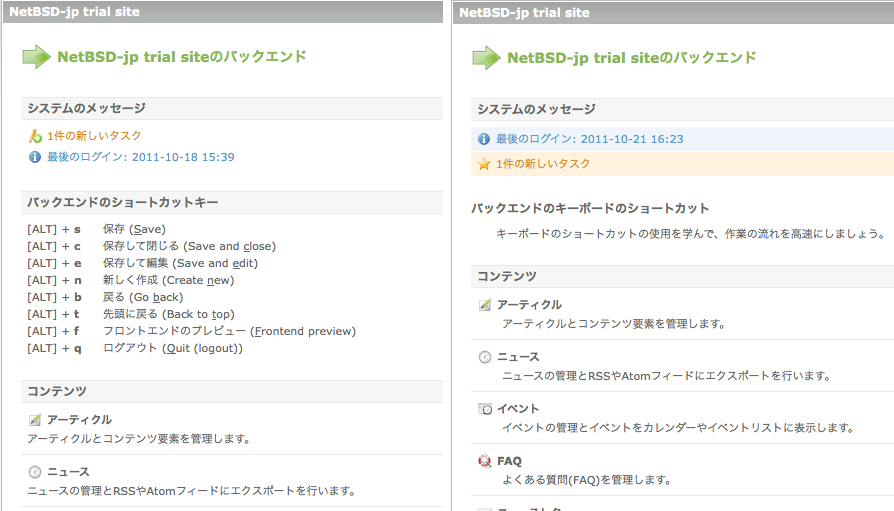Click the アーティクル pencil icon in the left panel

[x=35, y=420]
